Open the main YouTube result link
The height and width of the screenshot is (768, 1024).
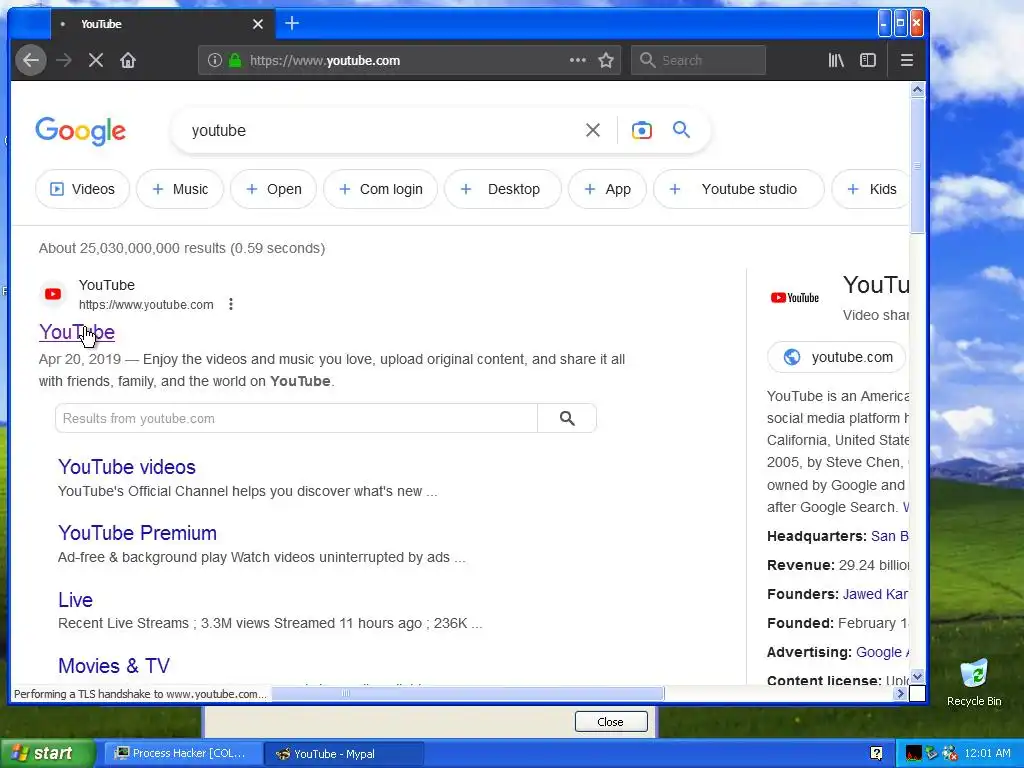(x=77, y=332)
